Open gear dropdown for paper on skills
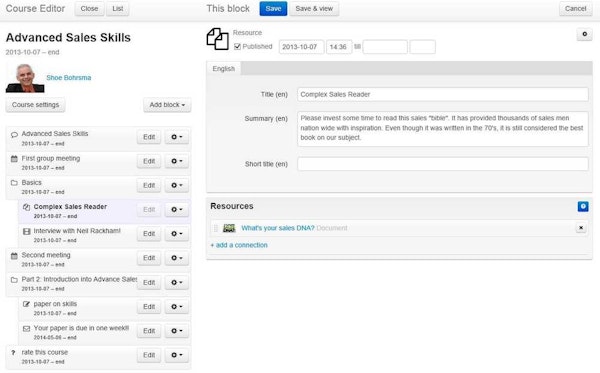This screenshot has width=600, height=373. tap(176, 306)
